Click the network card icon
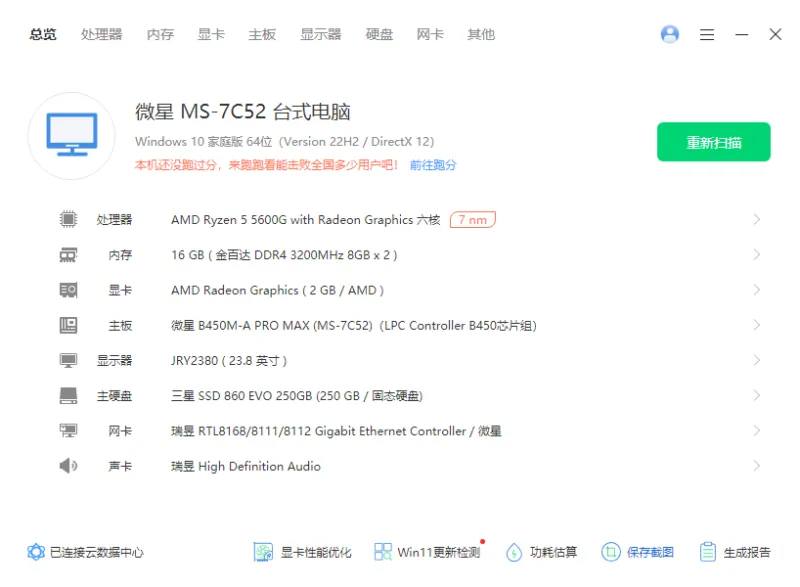The width and height of the screenshot is (800, 587). tap(68, 430)
